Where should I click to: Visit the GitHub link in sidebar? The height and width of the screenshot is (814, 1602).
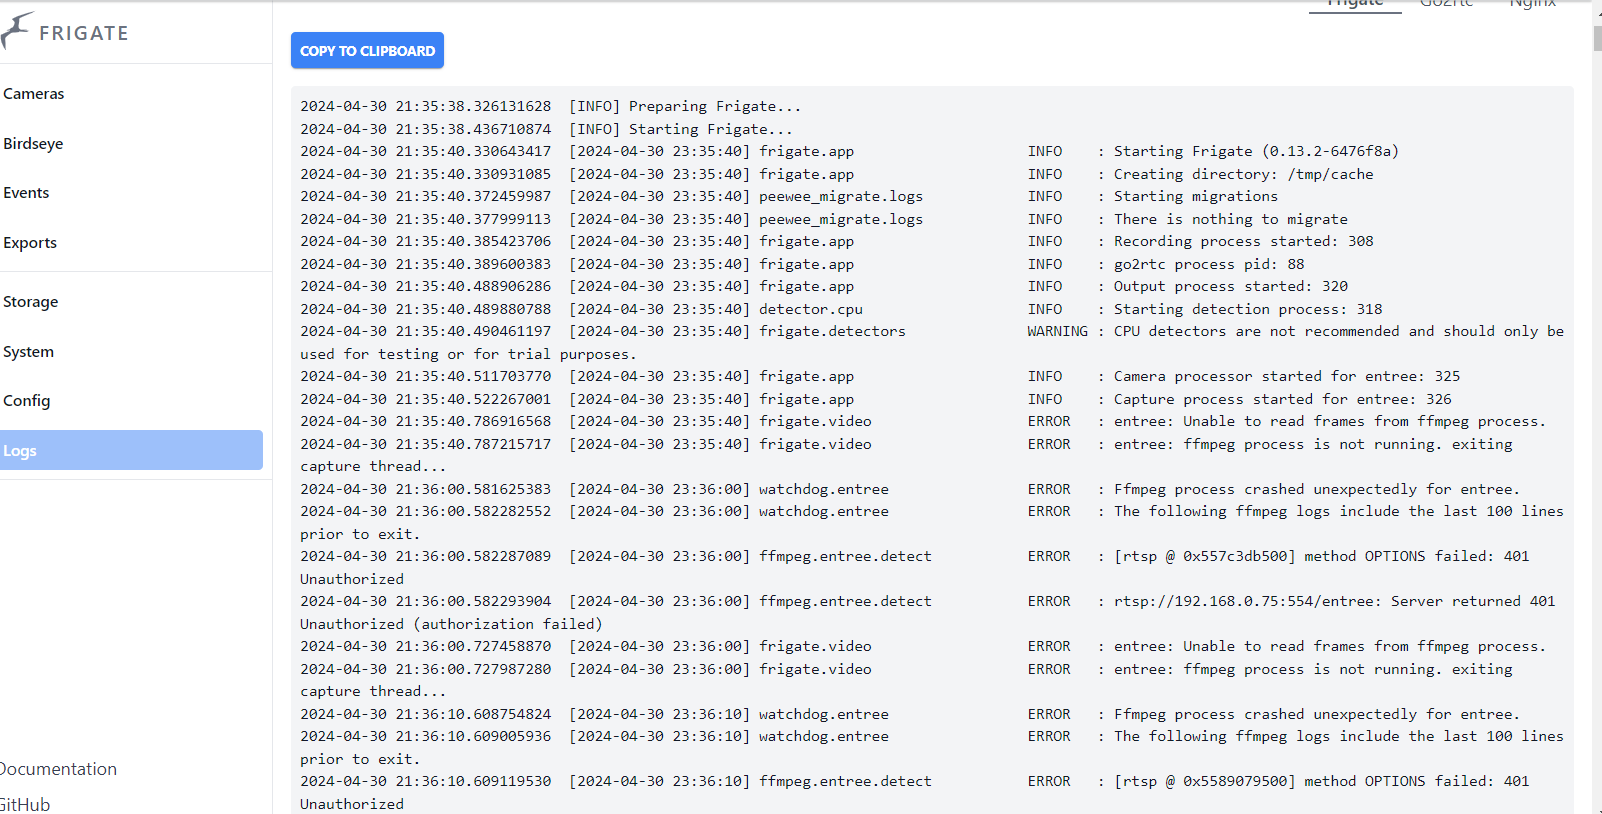point(25,804)
